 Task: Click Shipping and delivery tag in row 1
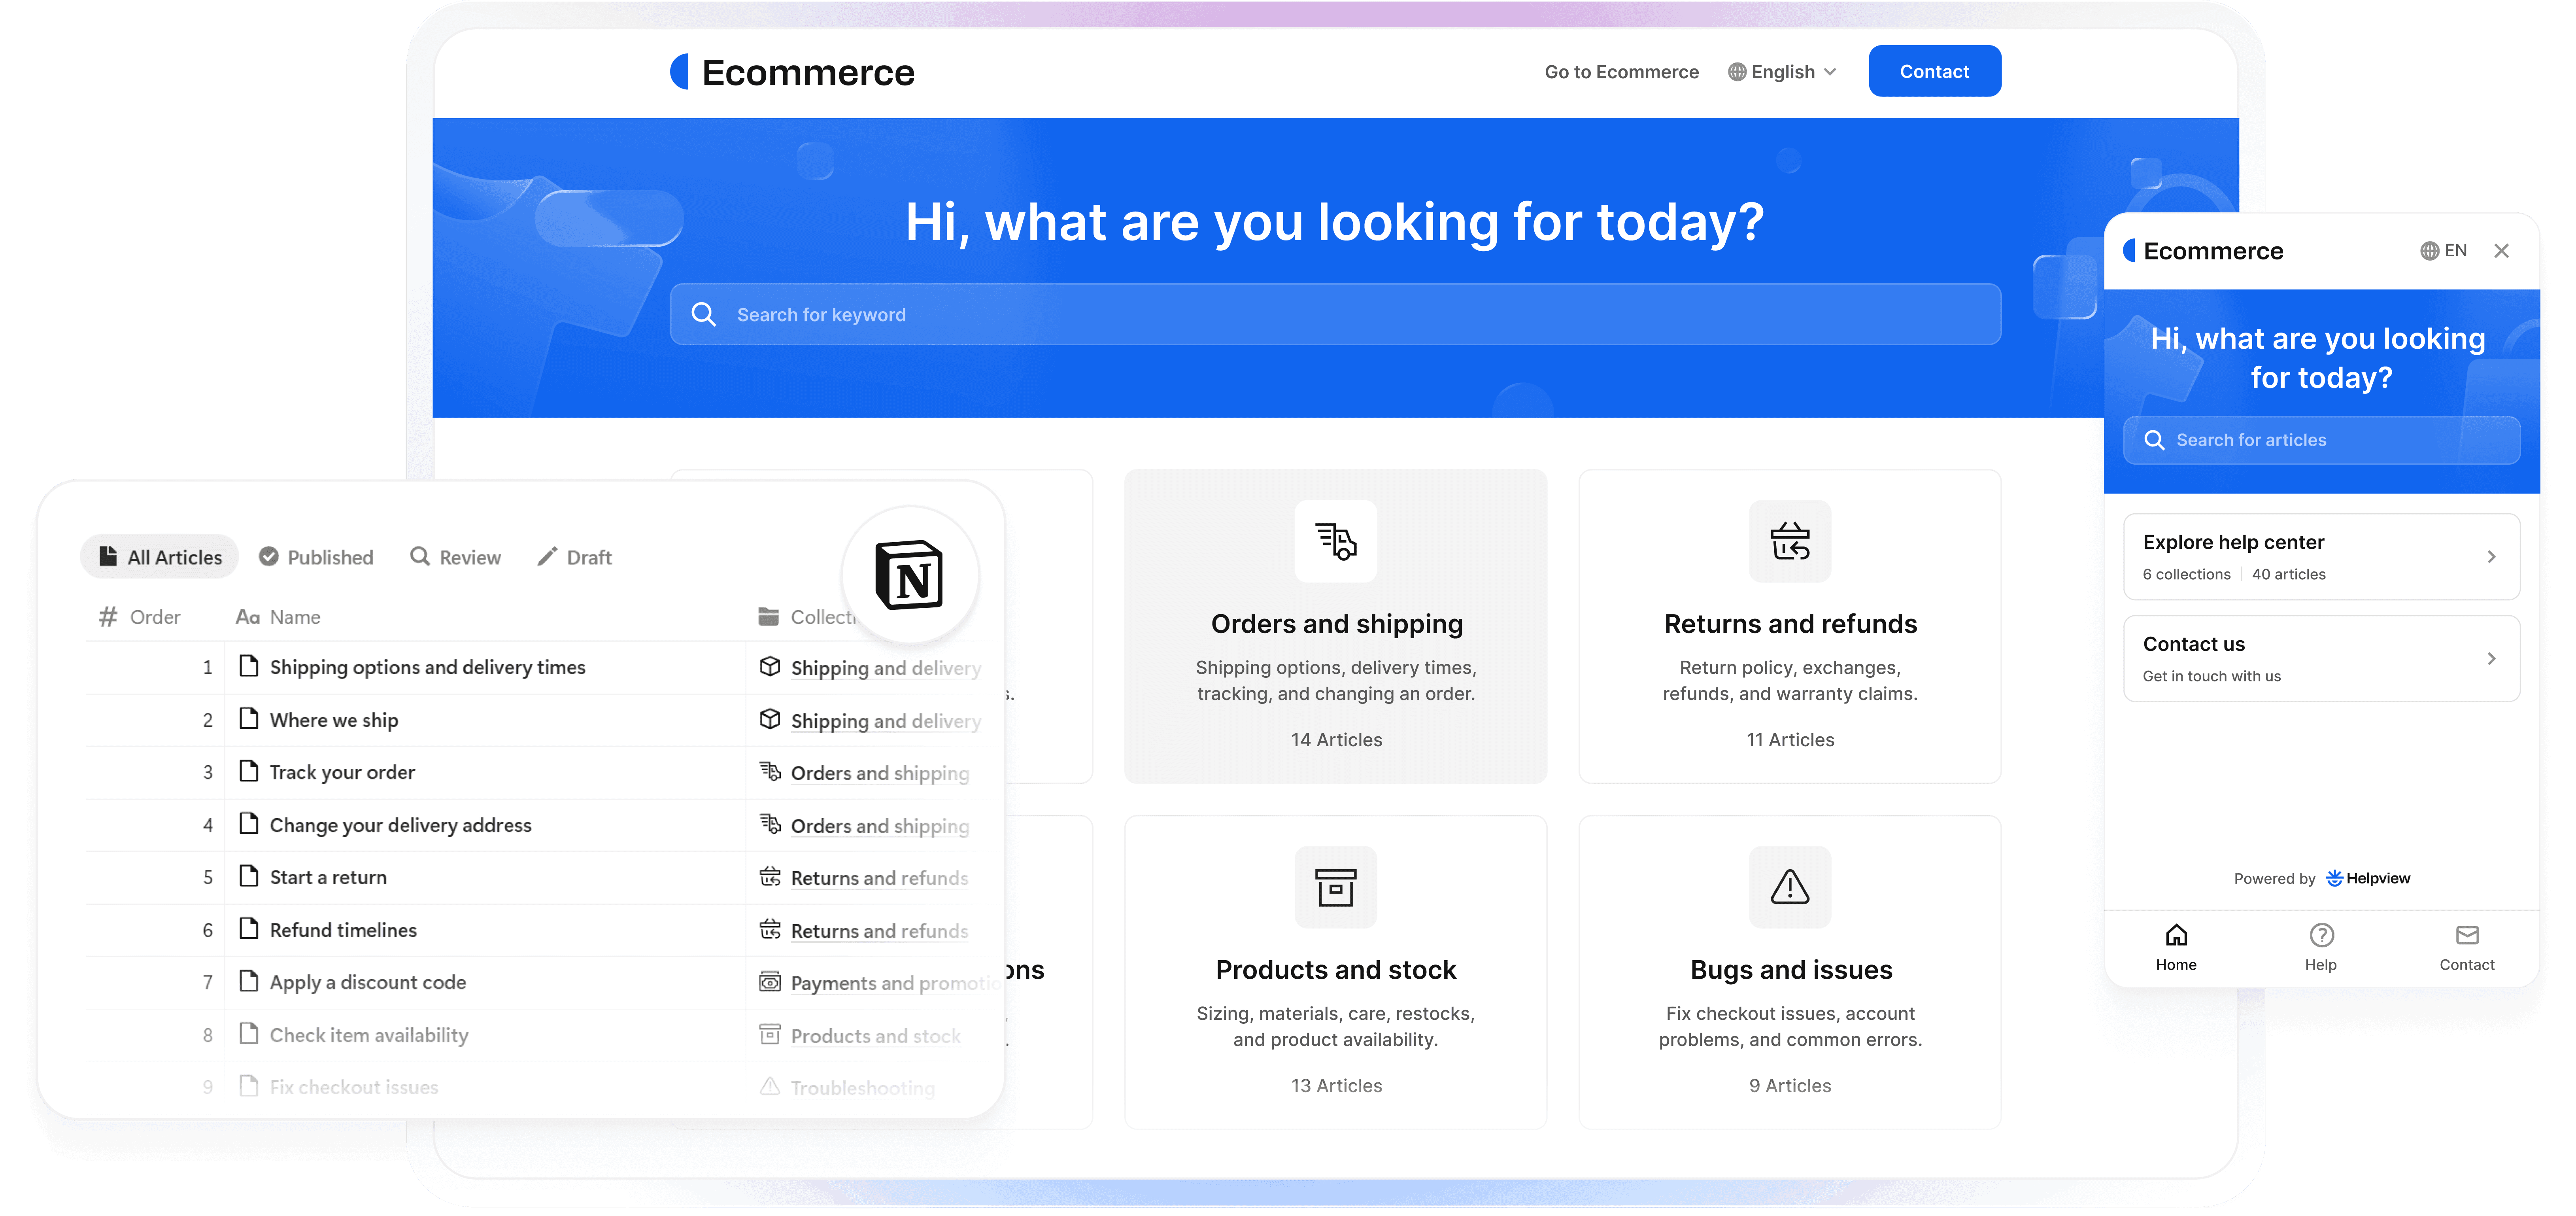click(870, 668)
